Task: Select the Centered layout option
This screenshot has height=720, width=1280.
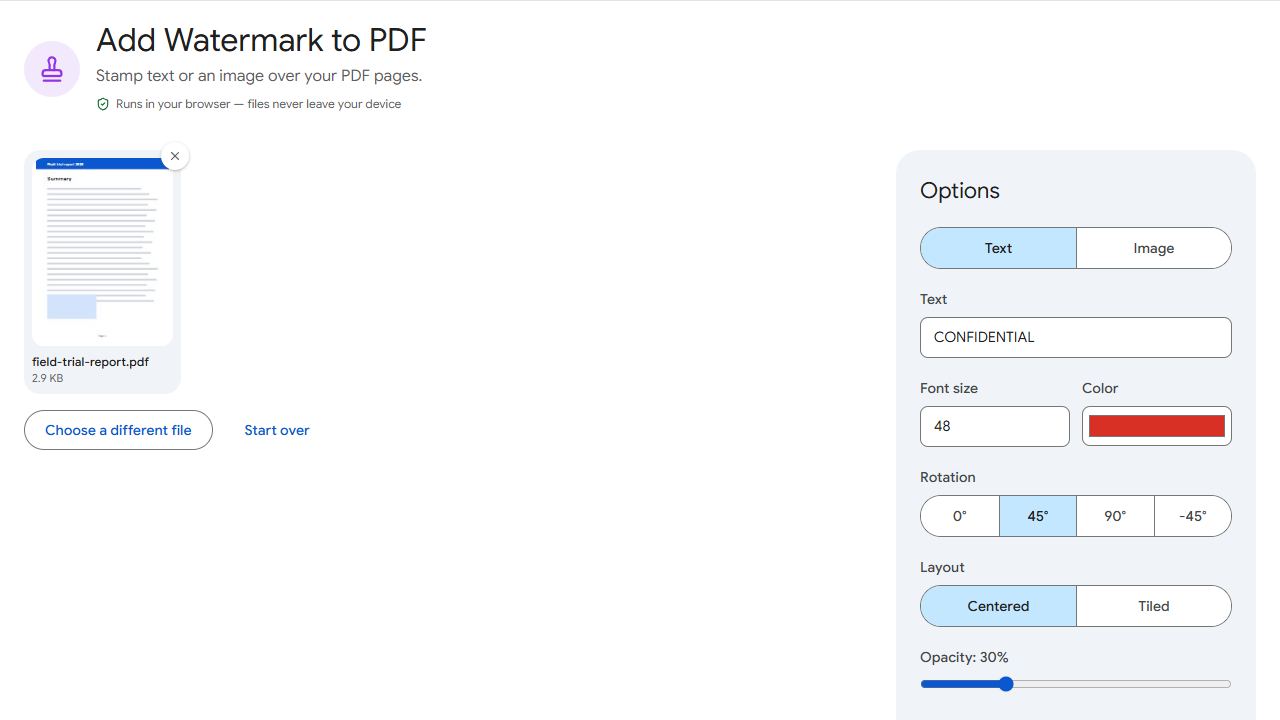Action: (998, 606)
